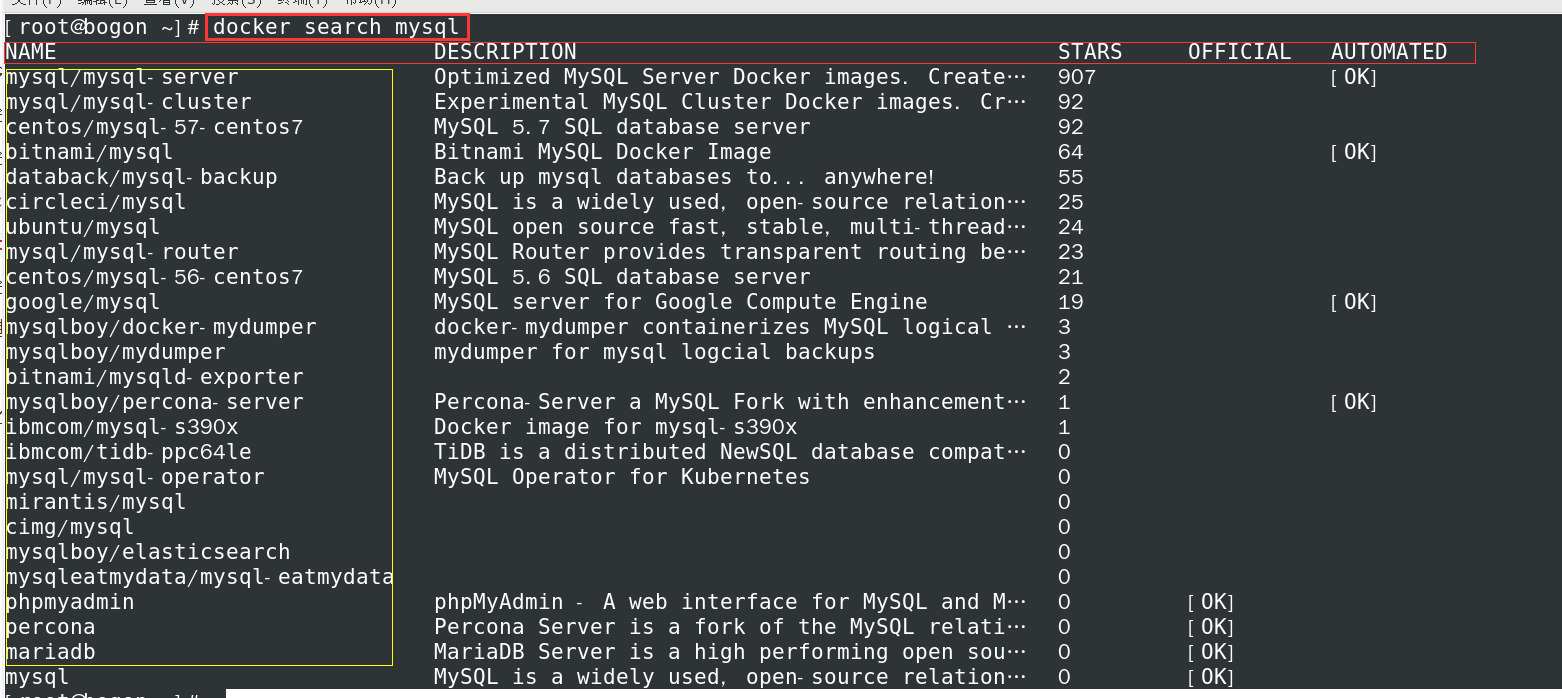Select the 'mysql/mysql-operator' name
1562x698 pixels.
(135, 477)
